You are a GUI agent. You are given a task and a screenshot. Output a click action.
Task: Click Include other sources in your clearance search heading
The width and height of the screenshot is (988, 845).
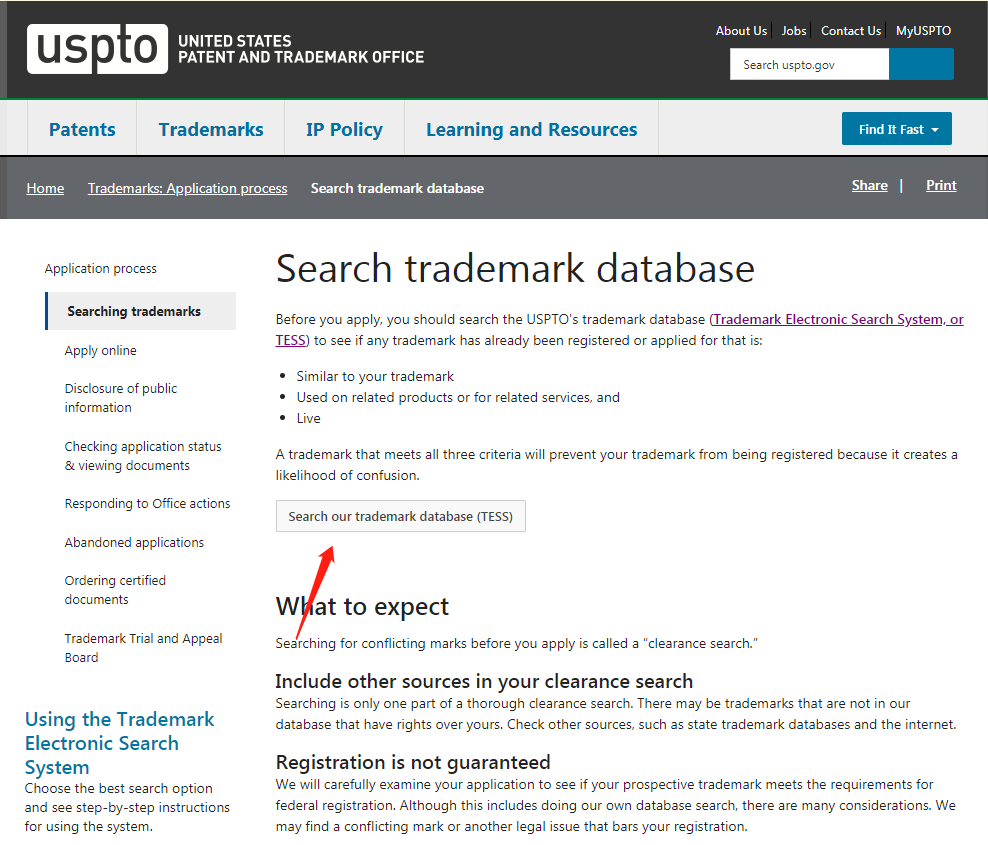[484, 681]
